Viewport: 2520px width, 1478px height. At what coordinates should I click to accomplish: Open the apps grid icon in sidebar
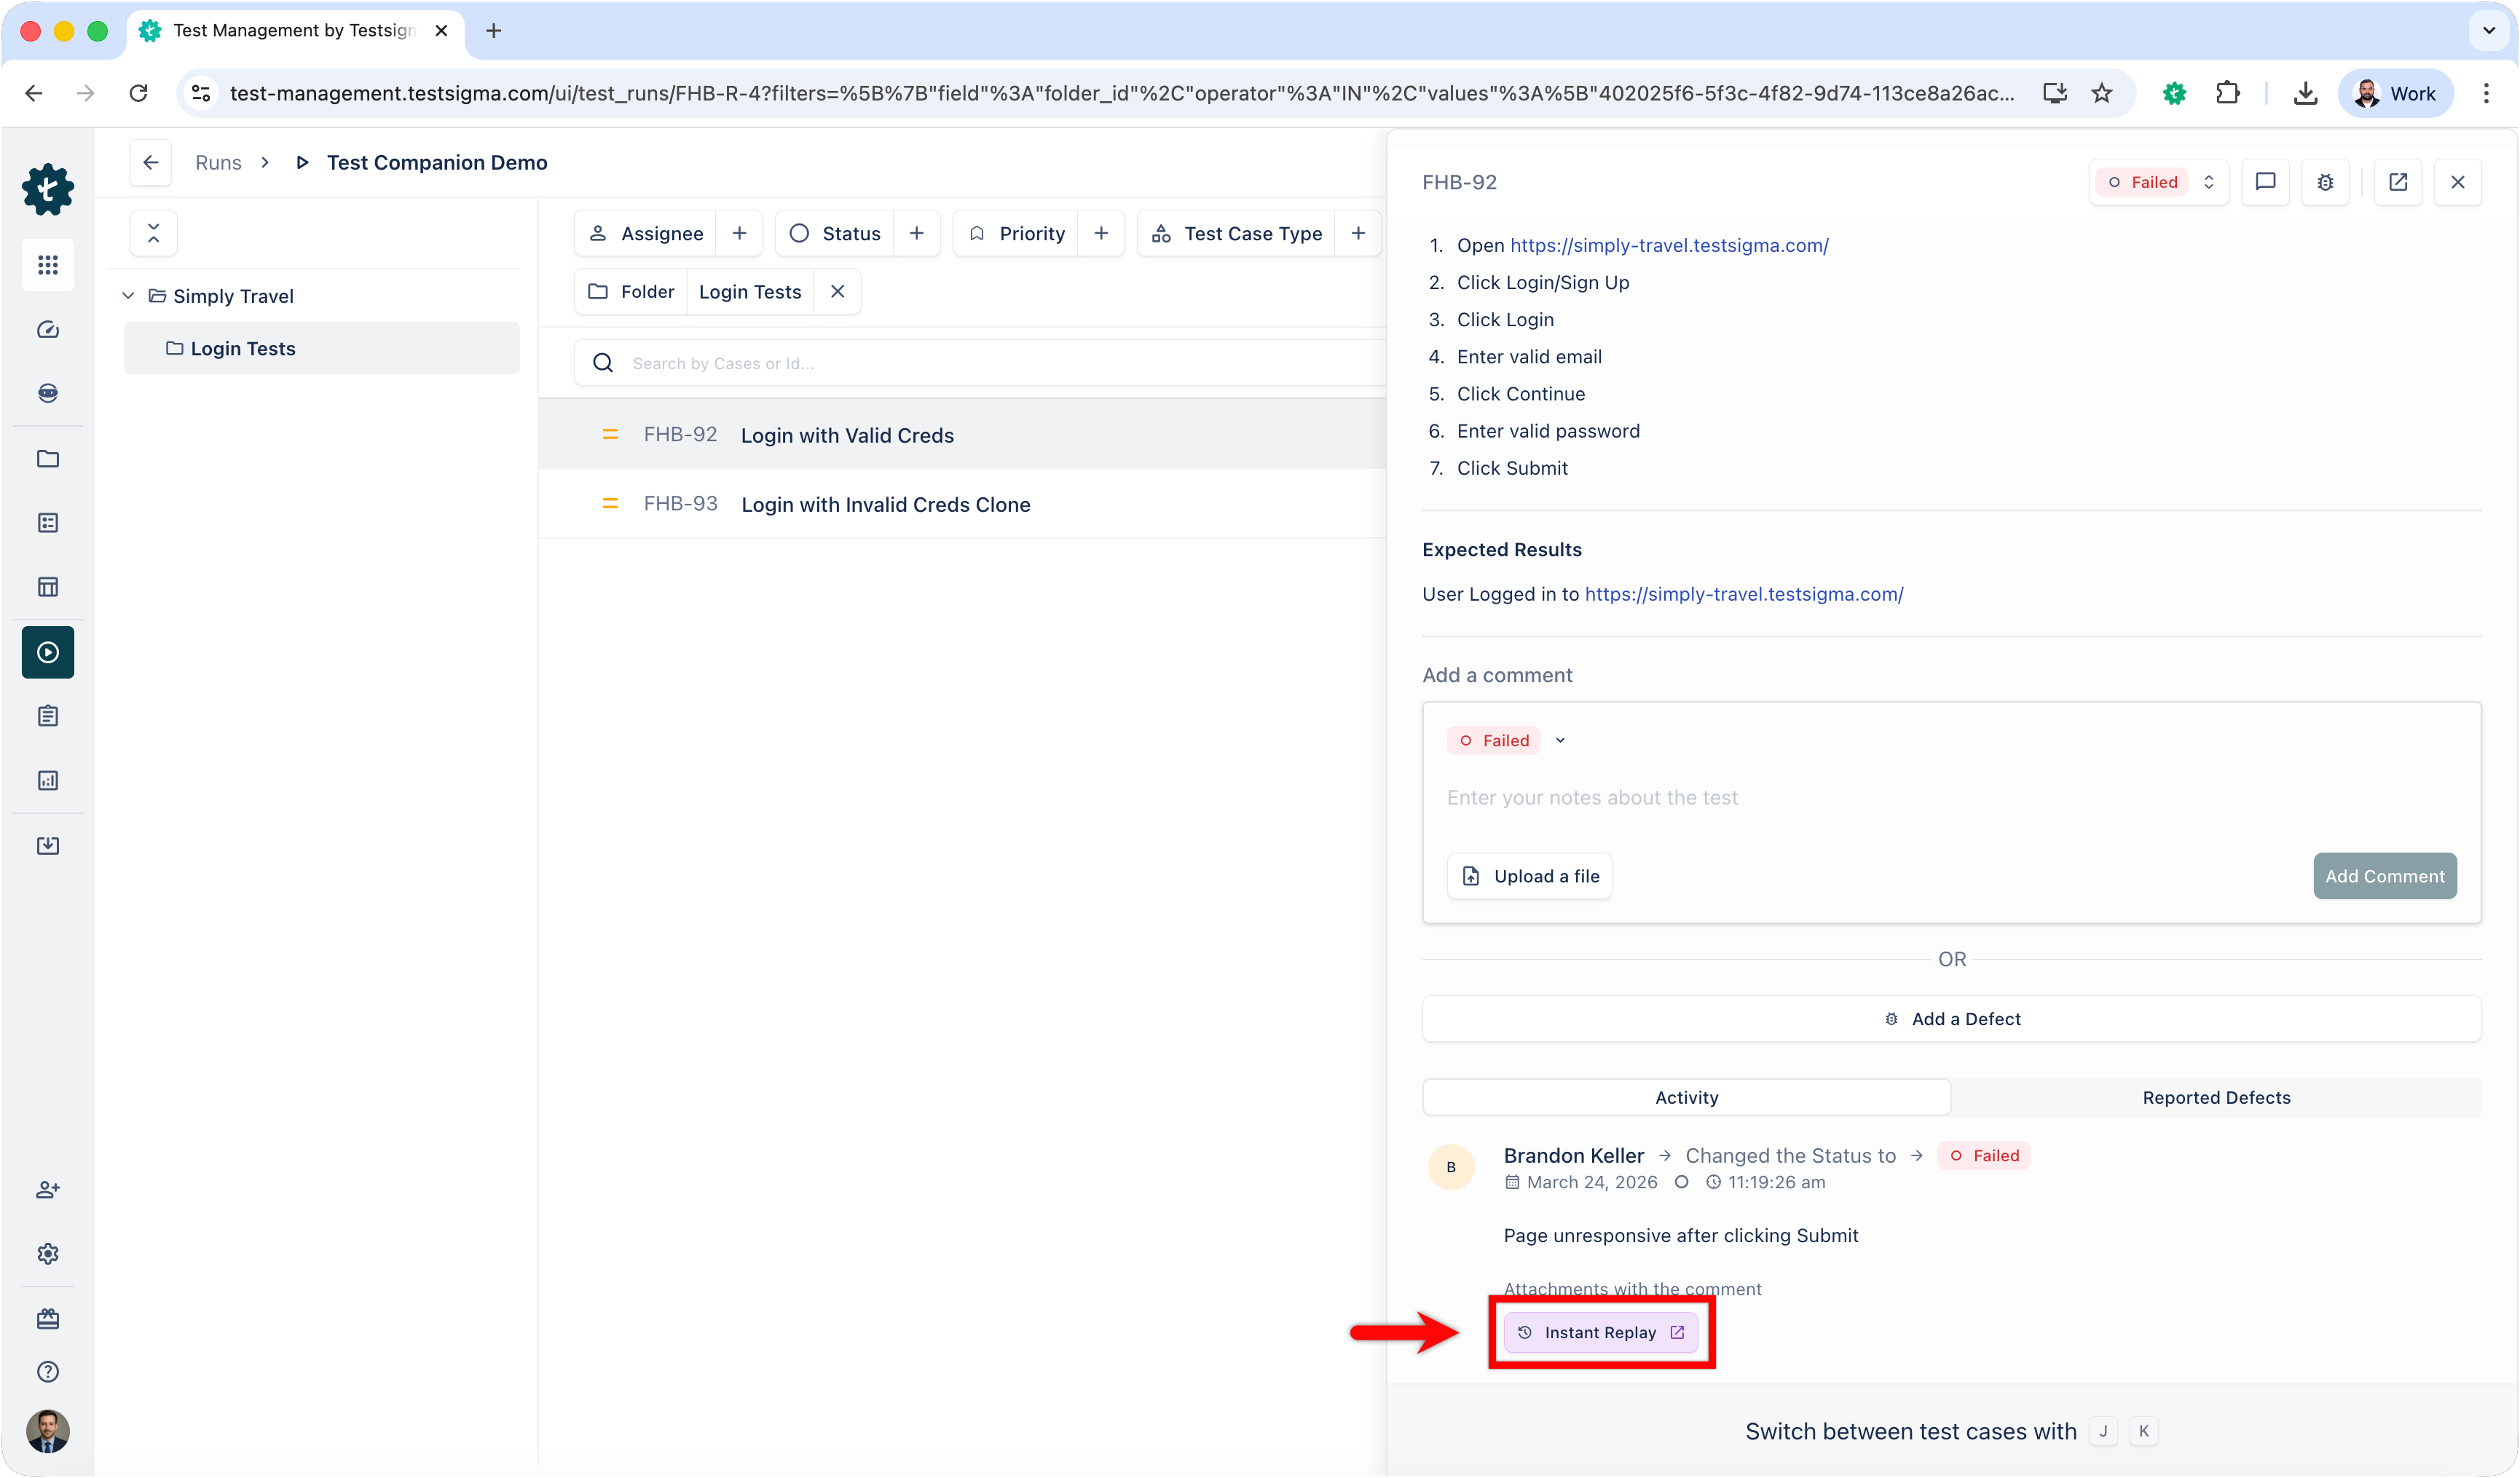click(48, 265)
